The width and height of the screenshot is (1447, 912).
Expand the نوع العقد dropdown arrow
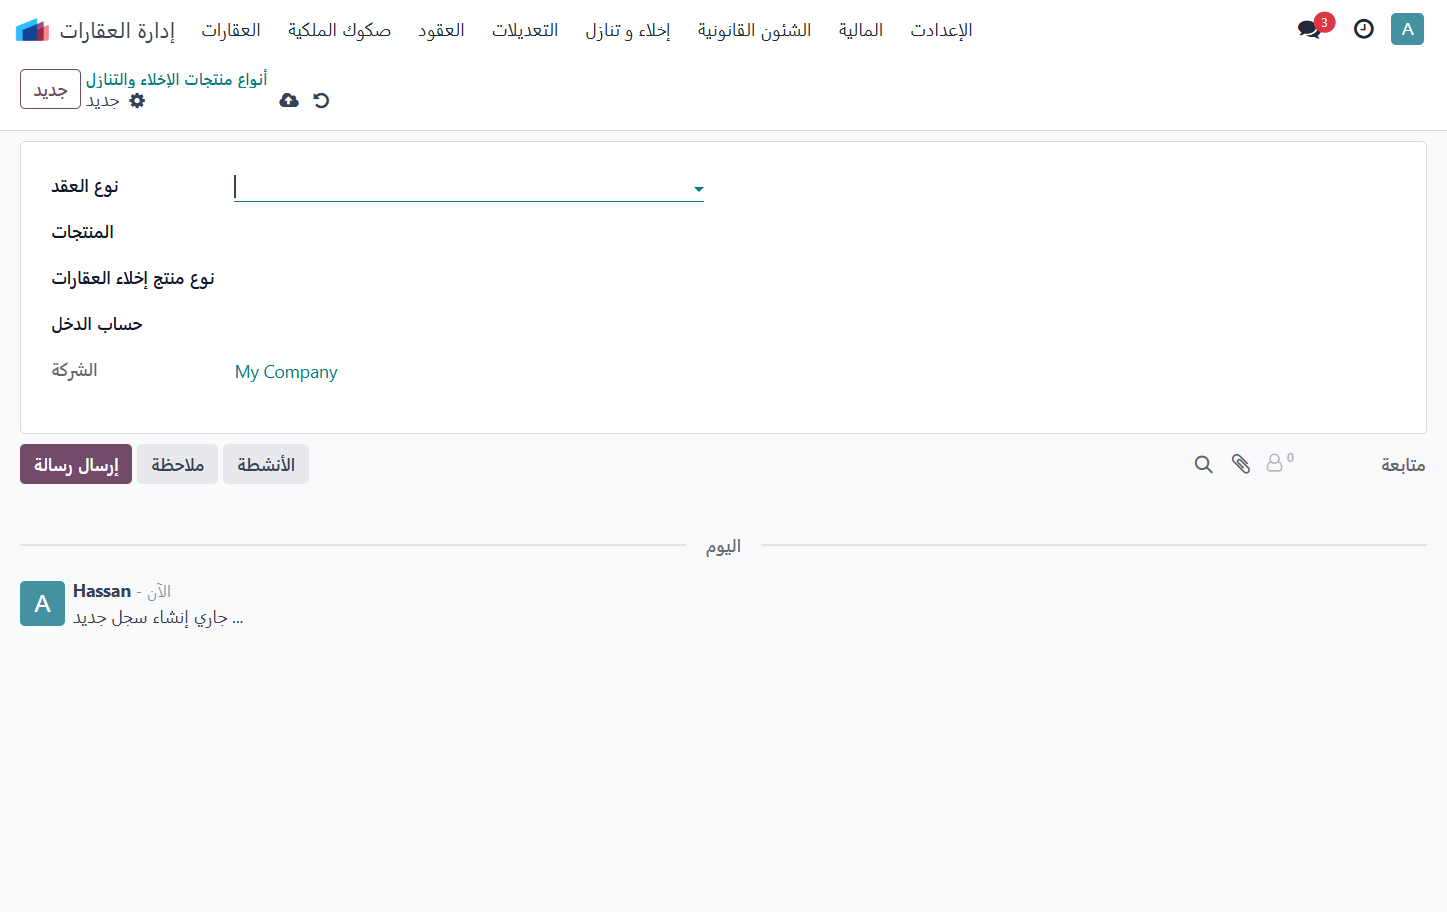[699, 189]
